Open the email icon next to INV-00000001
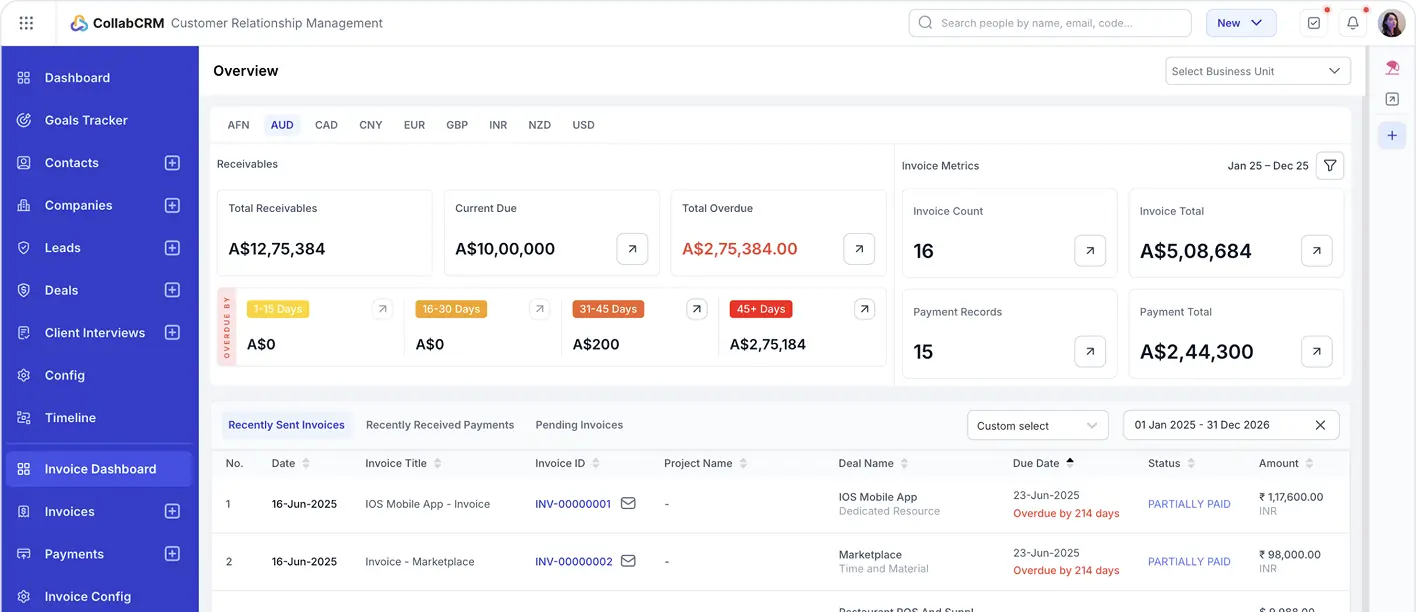The height and width of the screenshot is (612, 1416). 627,504
